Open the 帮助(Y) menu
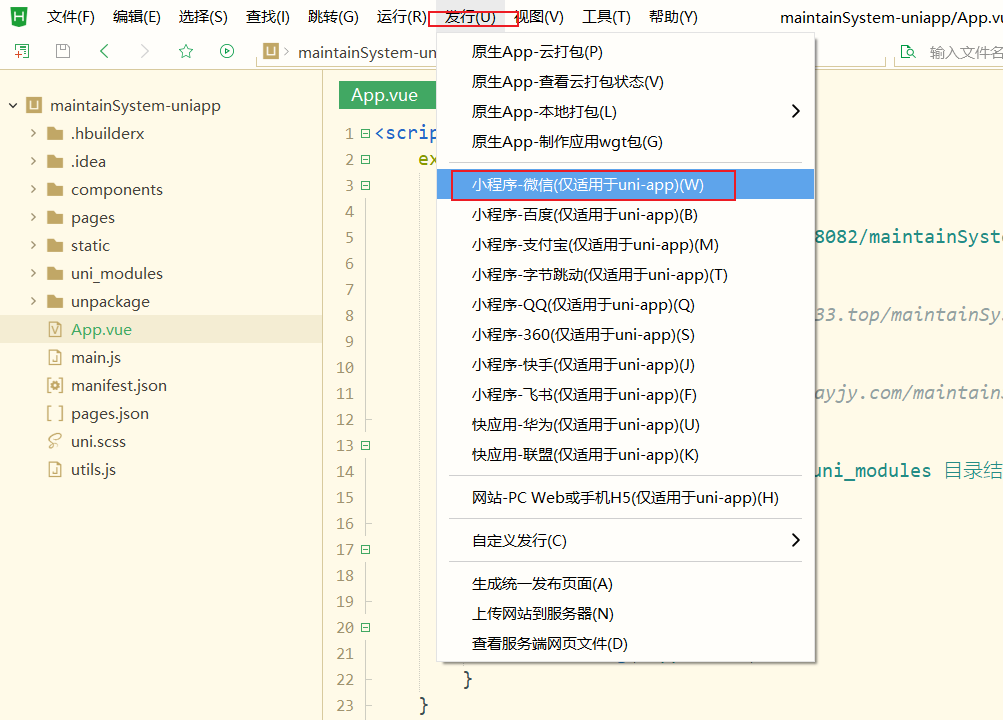The width and height of the screenshot is (1003, 720). pos(673,17)
